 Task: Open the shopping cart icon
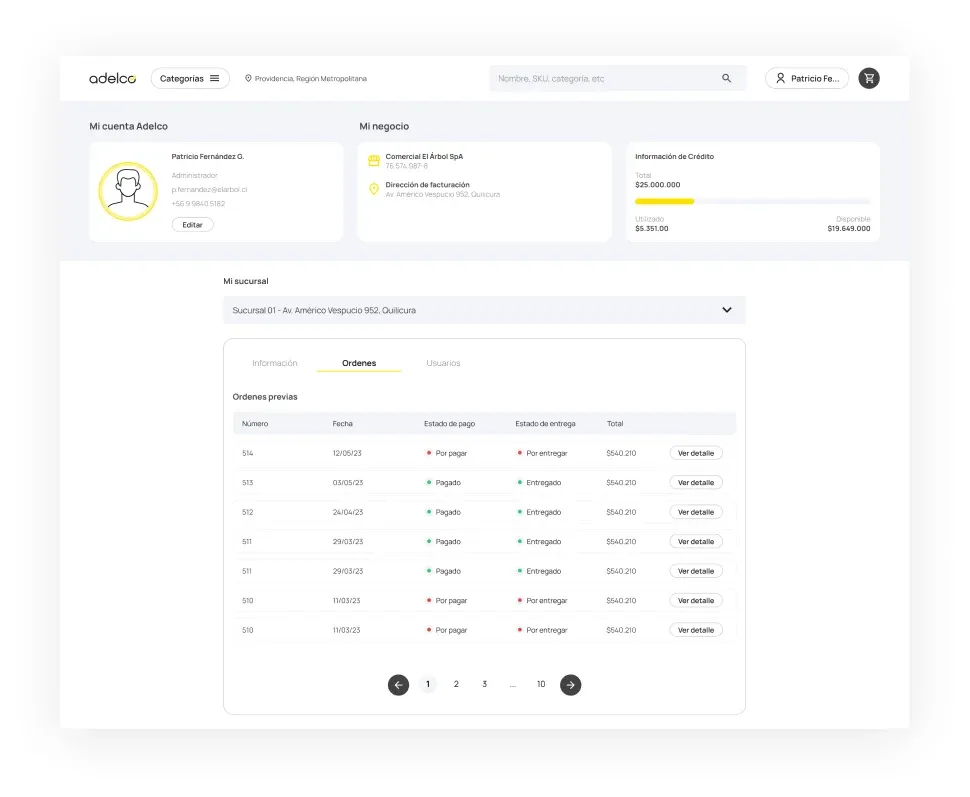(869, 79)
